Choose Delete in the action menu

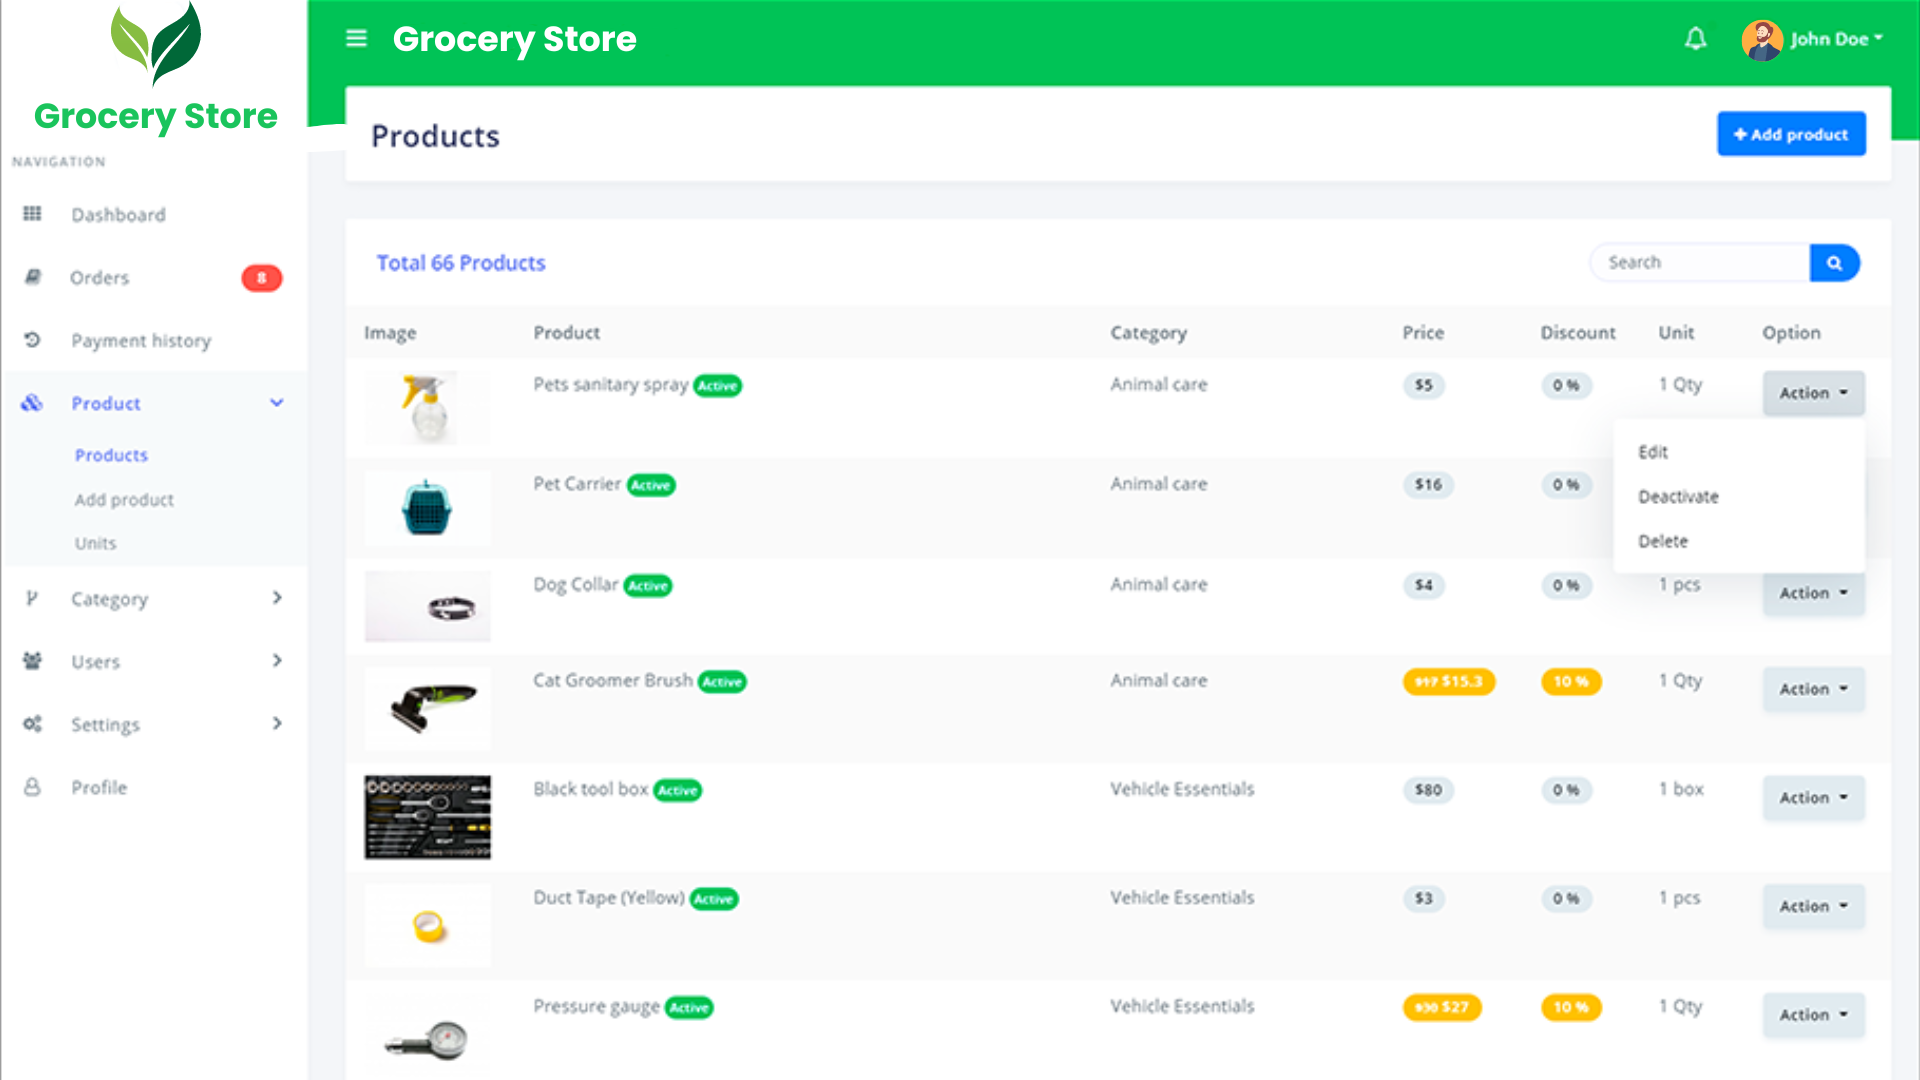pos(1663,541)
